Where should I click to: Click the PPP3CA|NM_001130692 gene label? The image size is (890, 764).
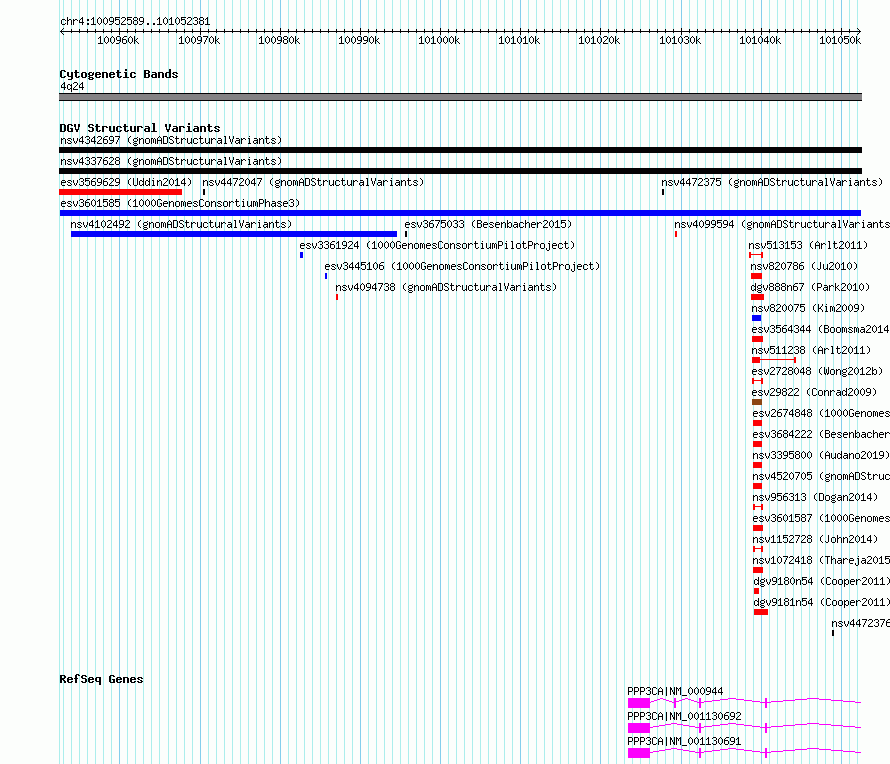click(684, 716)
